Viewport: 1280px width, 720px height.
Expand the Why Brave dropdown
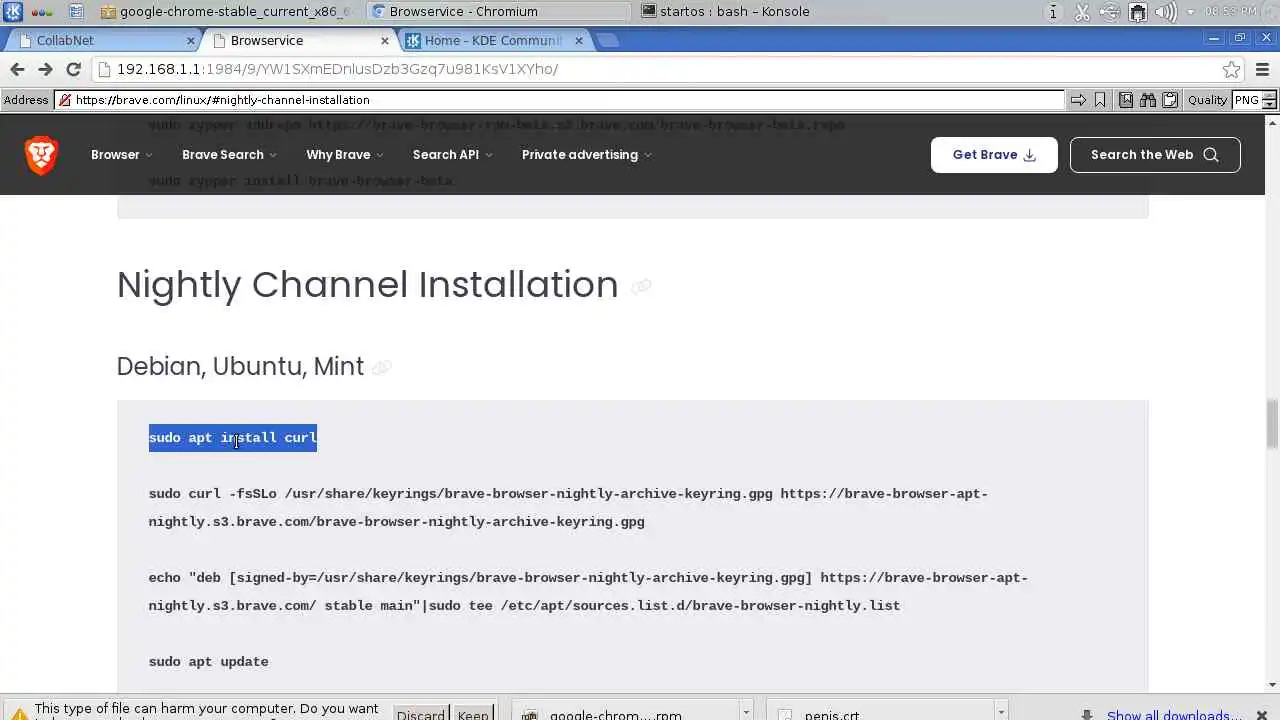point(345,155)
